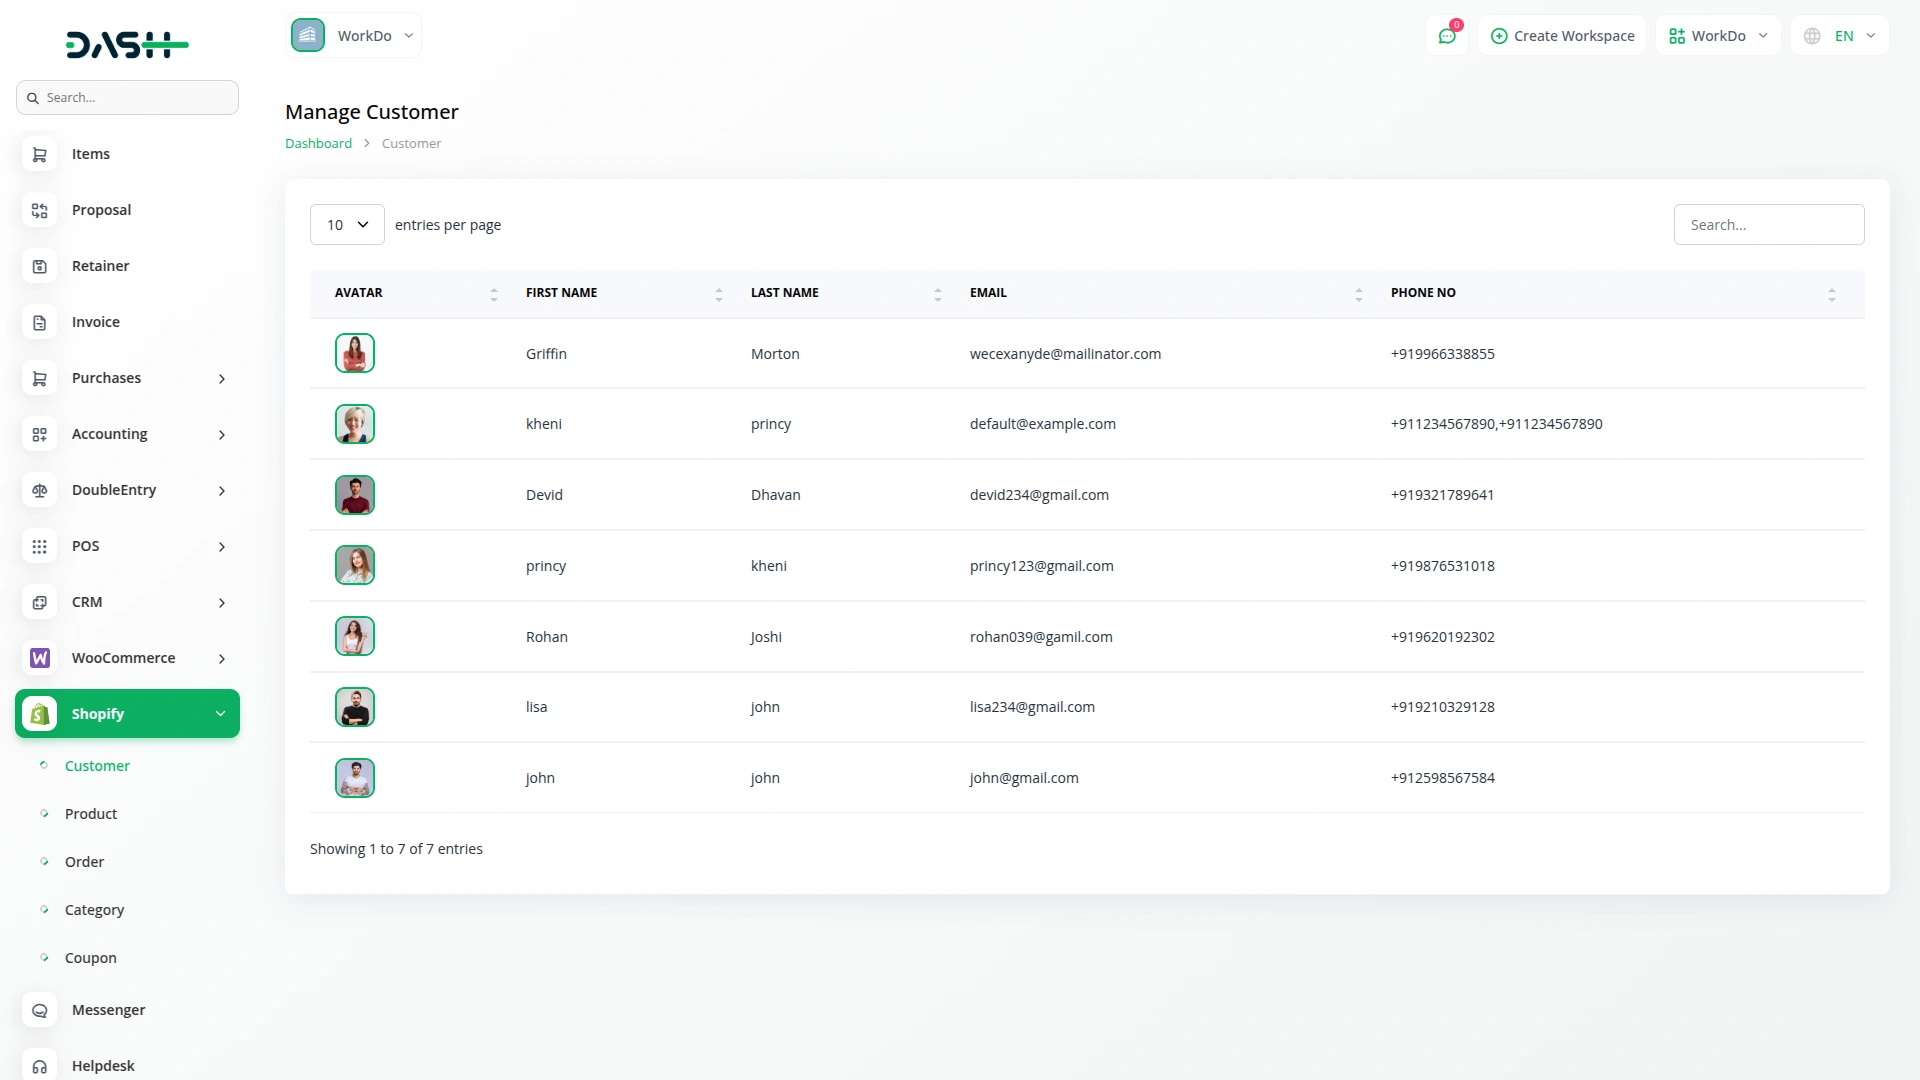Open the POS module icon
The height and width of the screenshot is (1080, 1920).
click(x=39, y=546)
